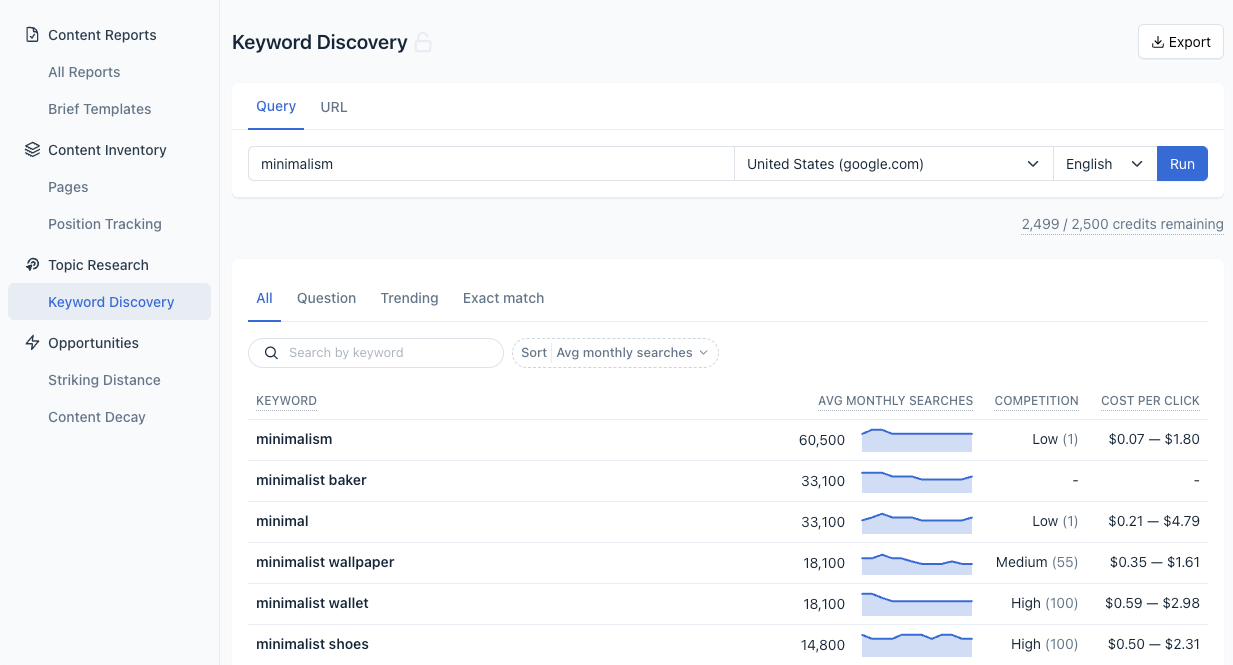Viewport: 1233px width, 665px height.
Task: Click the minimalism keyword row
Action: (728, 440)
